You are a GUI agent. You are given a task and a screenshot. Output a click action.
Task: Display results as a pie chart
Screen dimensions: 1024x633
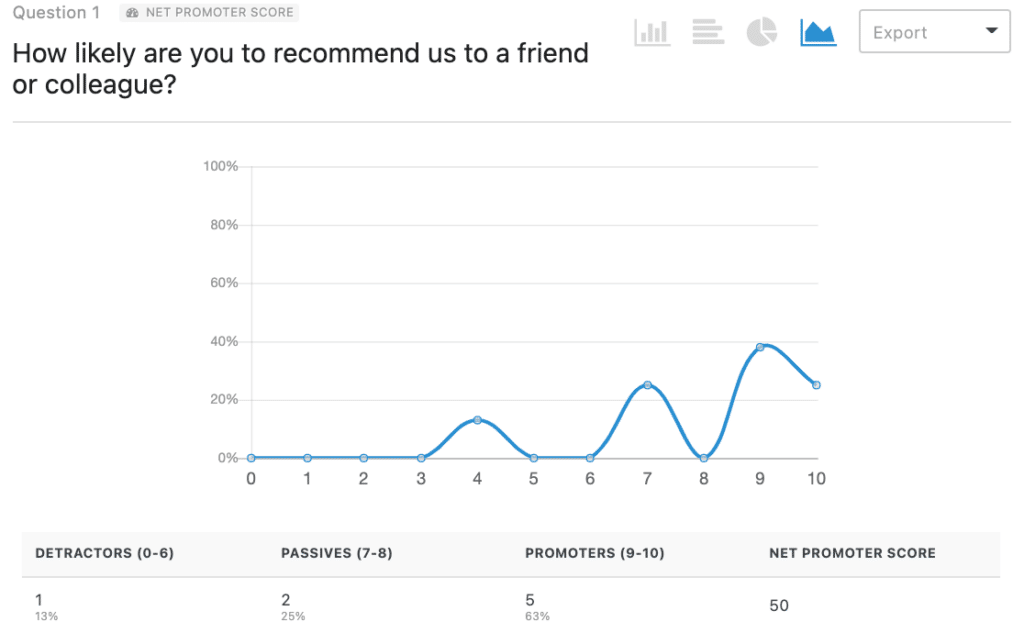pyautogui.click(x=762, y=31)
